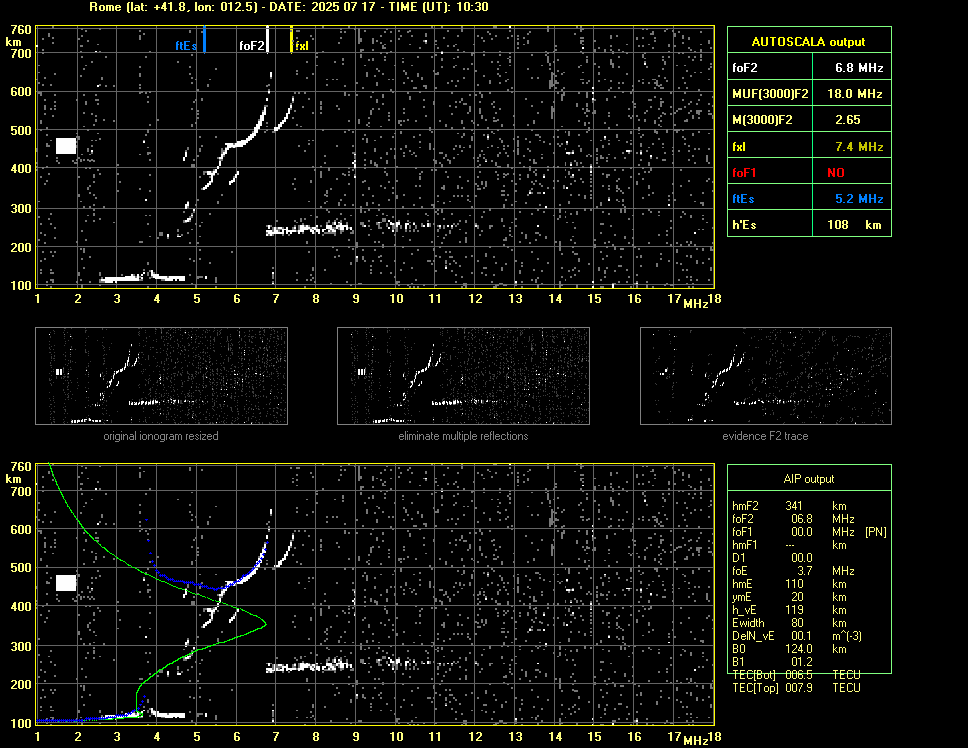
Task: Click the h'Es value 108 km
Action: [x=854, y=225]
